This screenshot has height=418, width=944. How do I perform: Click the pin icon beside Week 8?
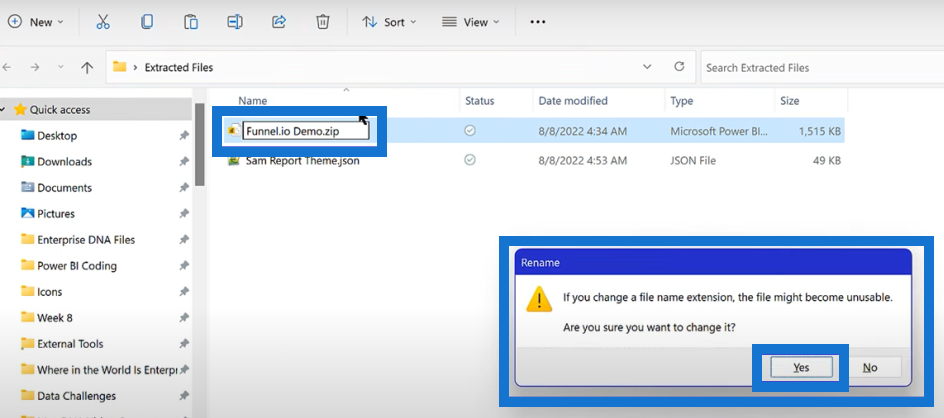pyautogui.click(x=184, y=317)
